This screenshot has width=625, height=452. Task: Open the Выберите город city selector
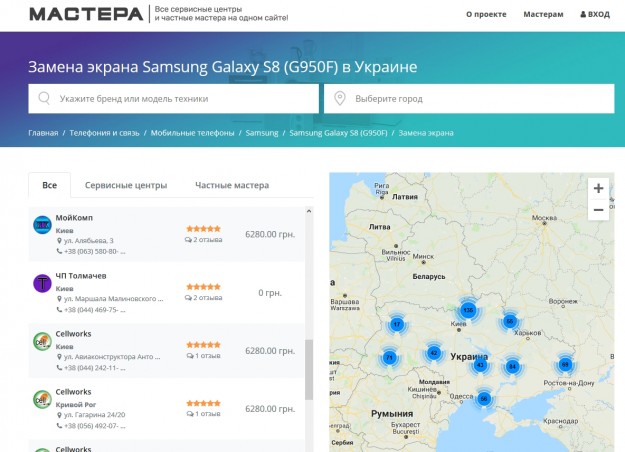(x=468, y=99)
